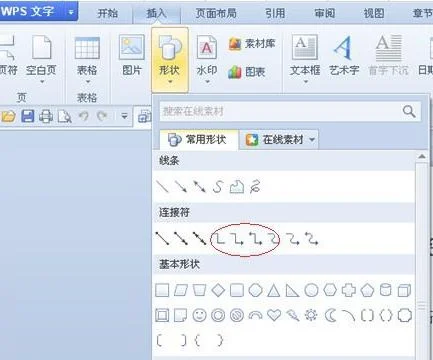This screenshot has width=433, height=360.
Task: Click the 图片 insert picture button
Action: [x=132, y=56]
